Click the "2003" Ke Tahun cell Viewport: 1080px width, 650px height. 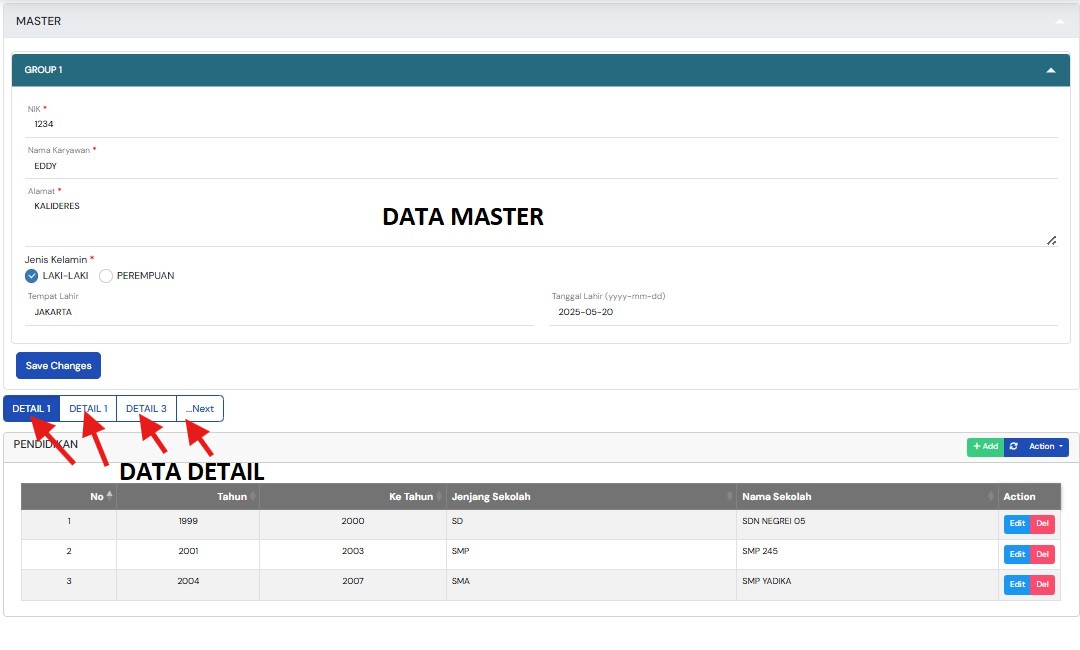[x=353, y=552]
